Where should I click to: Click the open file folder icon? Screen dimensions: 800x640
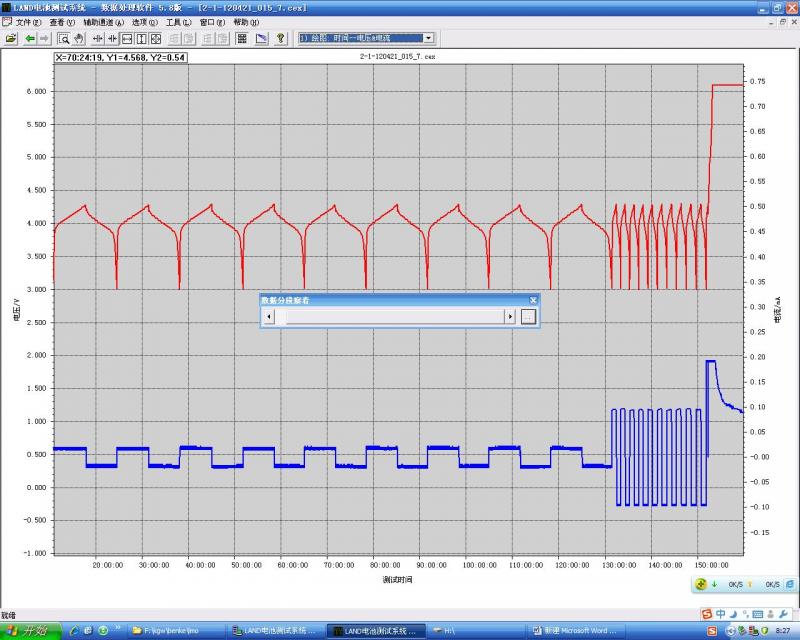pos(11,38)
